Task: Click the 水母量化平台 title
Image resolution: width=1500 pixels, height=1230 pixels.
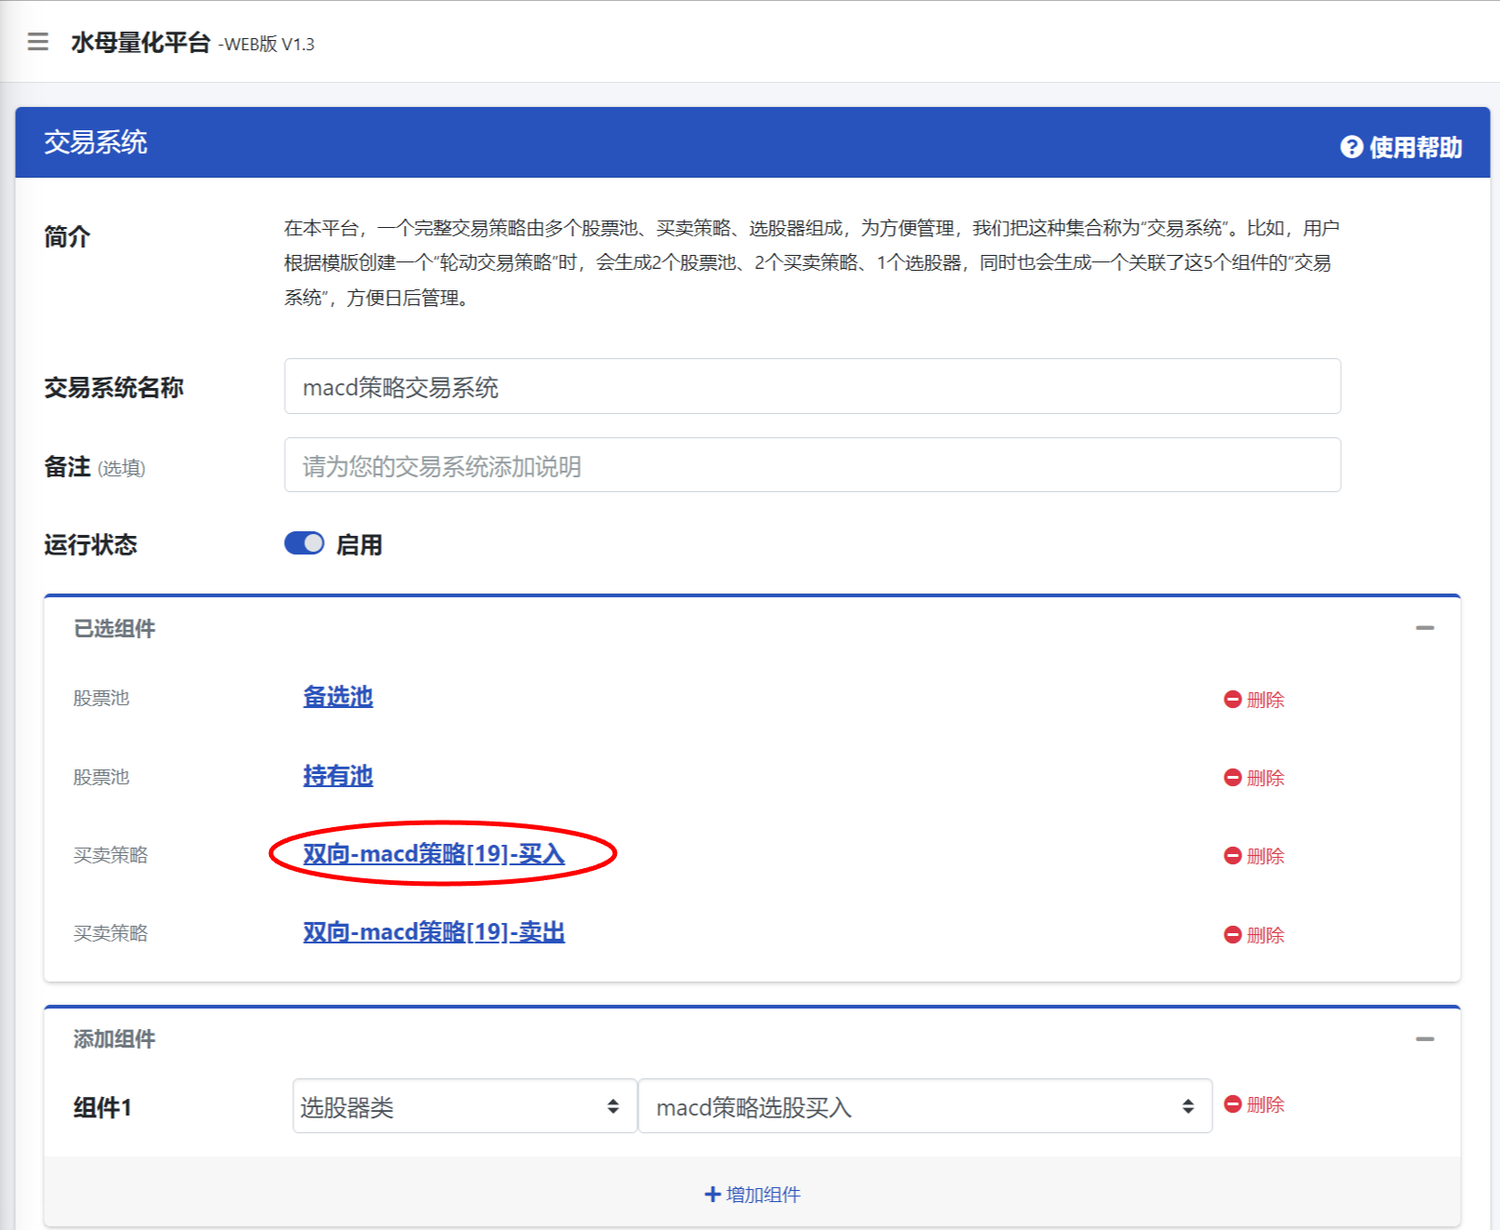Action: pyautogui.click(x=141, y=43)
